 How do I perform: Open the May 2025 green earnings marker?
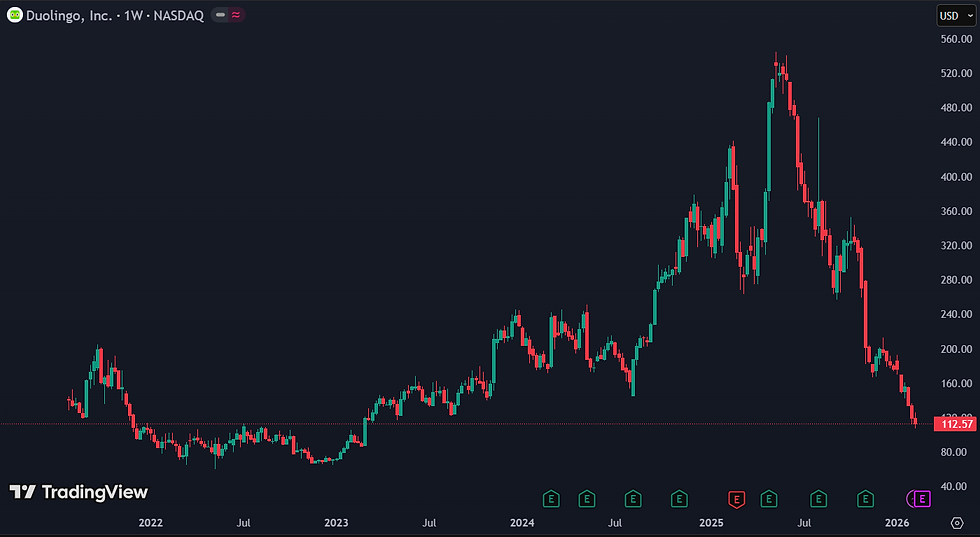pos(769,499)
